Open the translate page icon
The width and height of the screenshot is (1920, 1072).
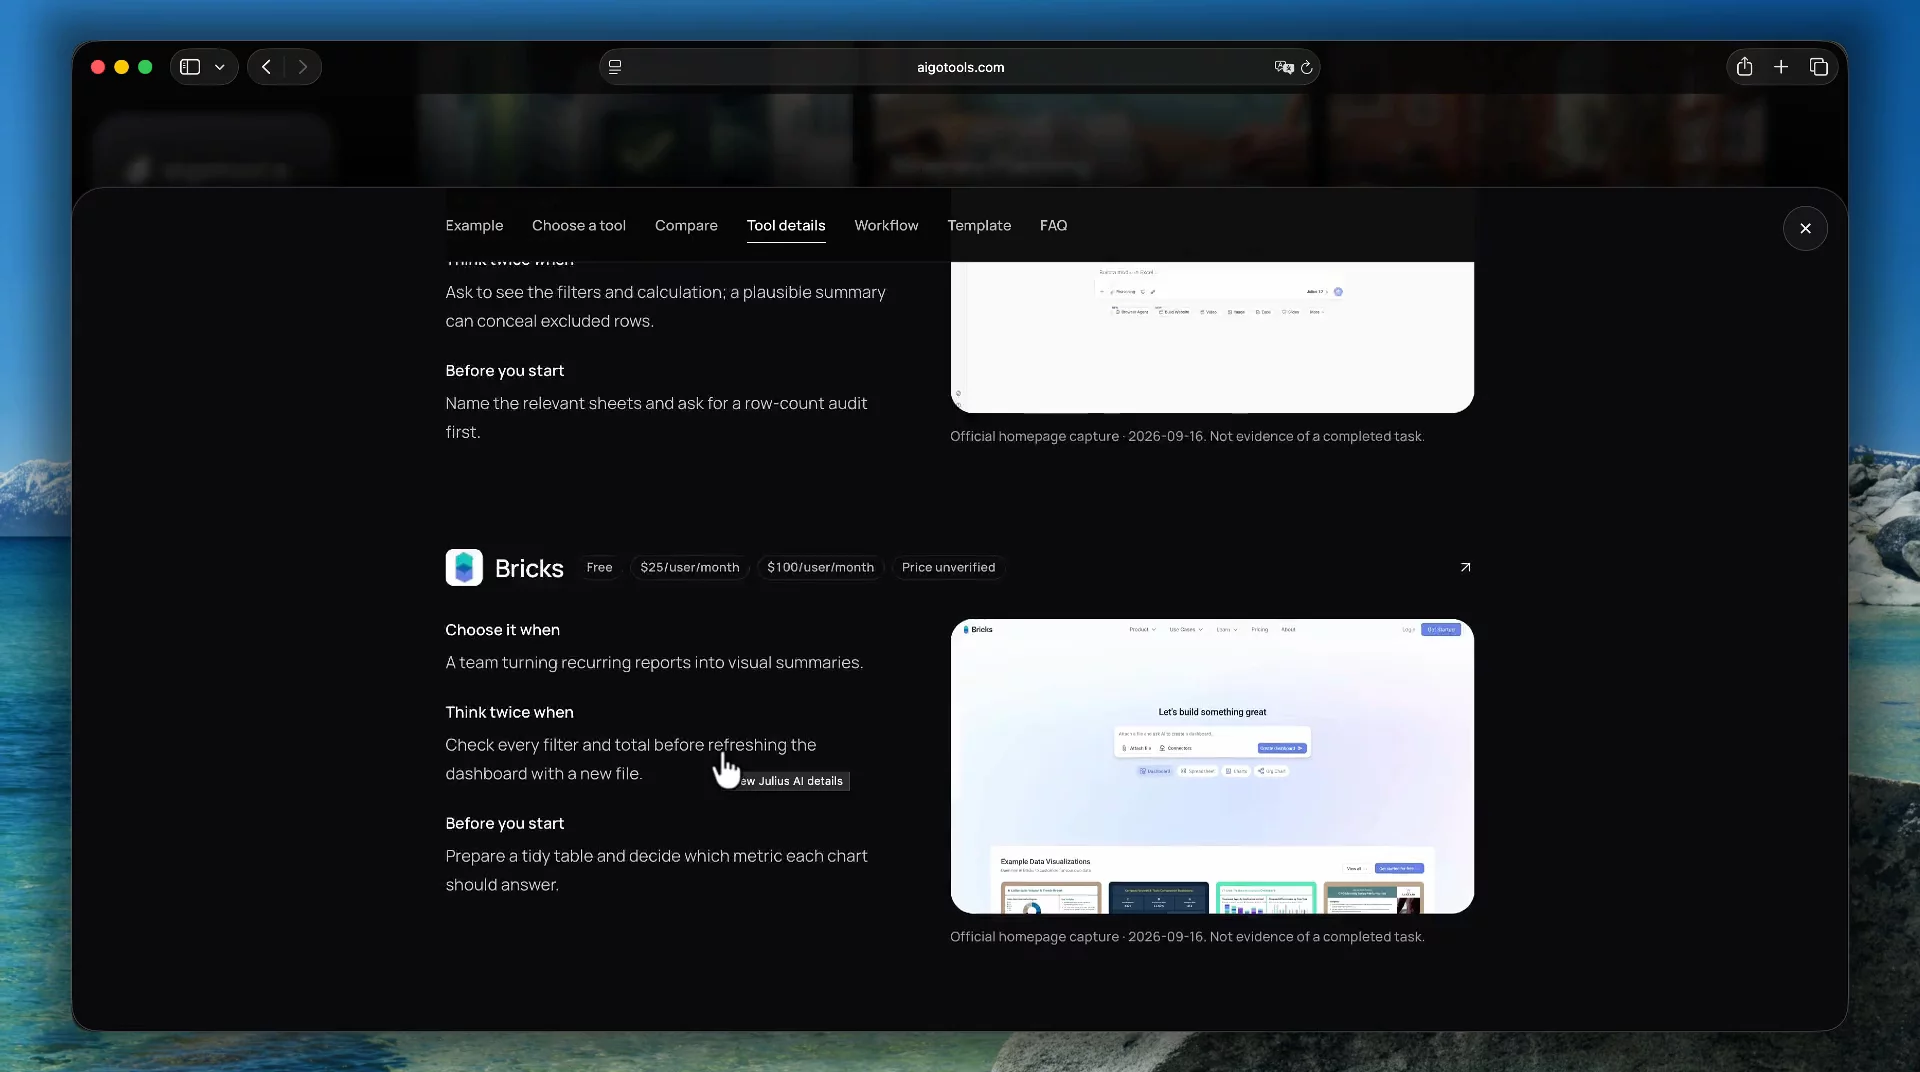[1283, 67]
